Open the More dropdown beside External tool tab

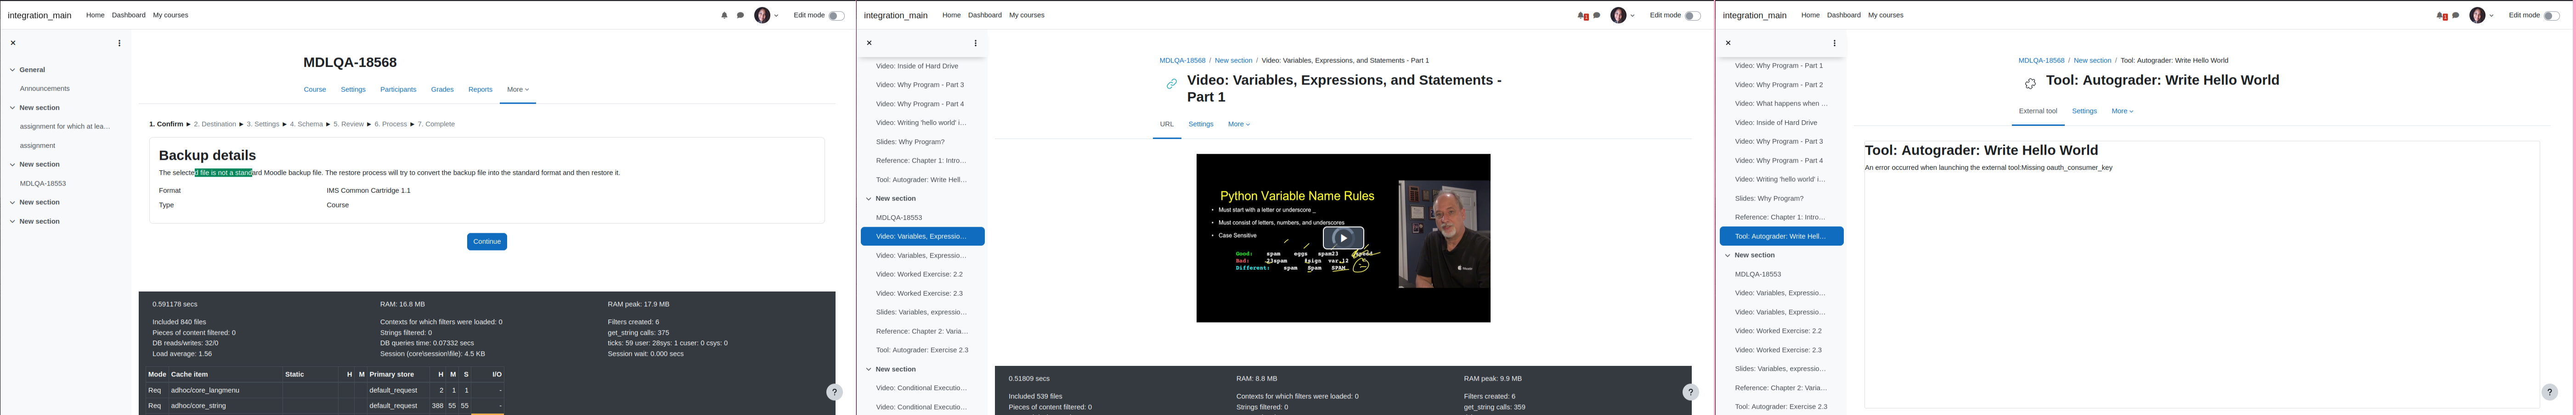point(2122,111)
